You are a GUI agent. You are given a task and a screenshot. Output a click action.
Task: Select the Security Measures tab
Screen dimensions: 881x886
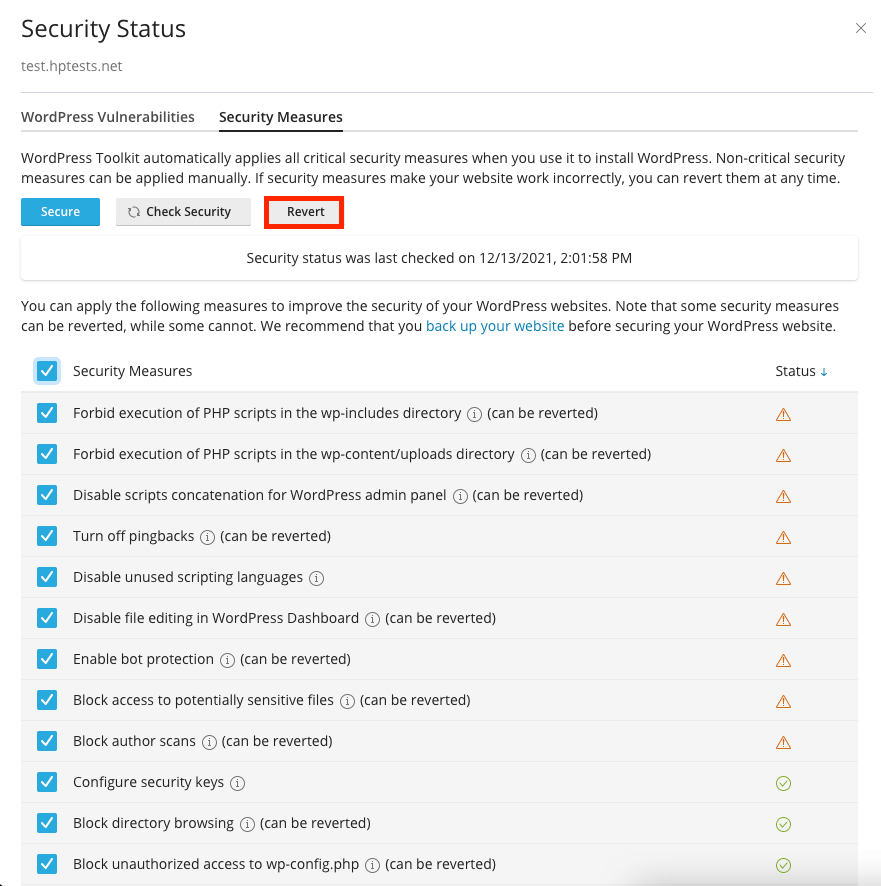point(280,117)
